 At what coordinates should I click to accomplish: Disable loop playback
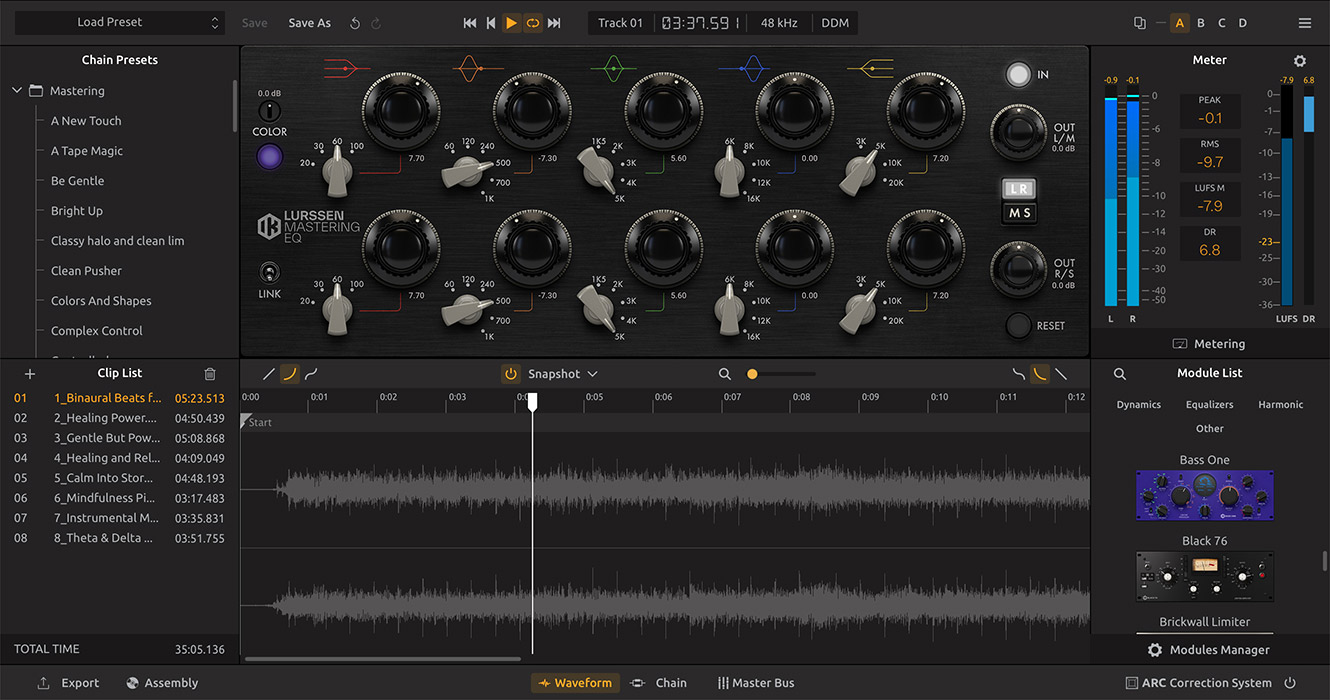533,22
